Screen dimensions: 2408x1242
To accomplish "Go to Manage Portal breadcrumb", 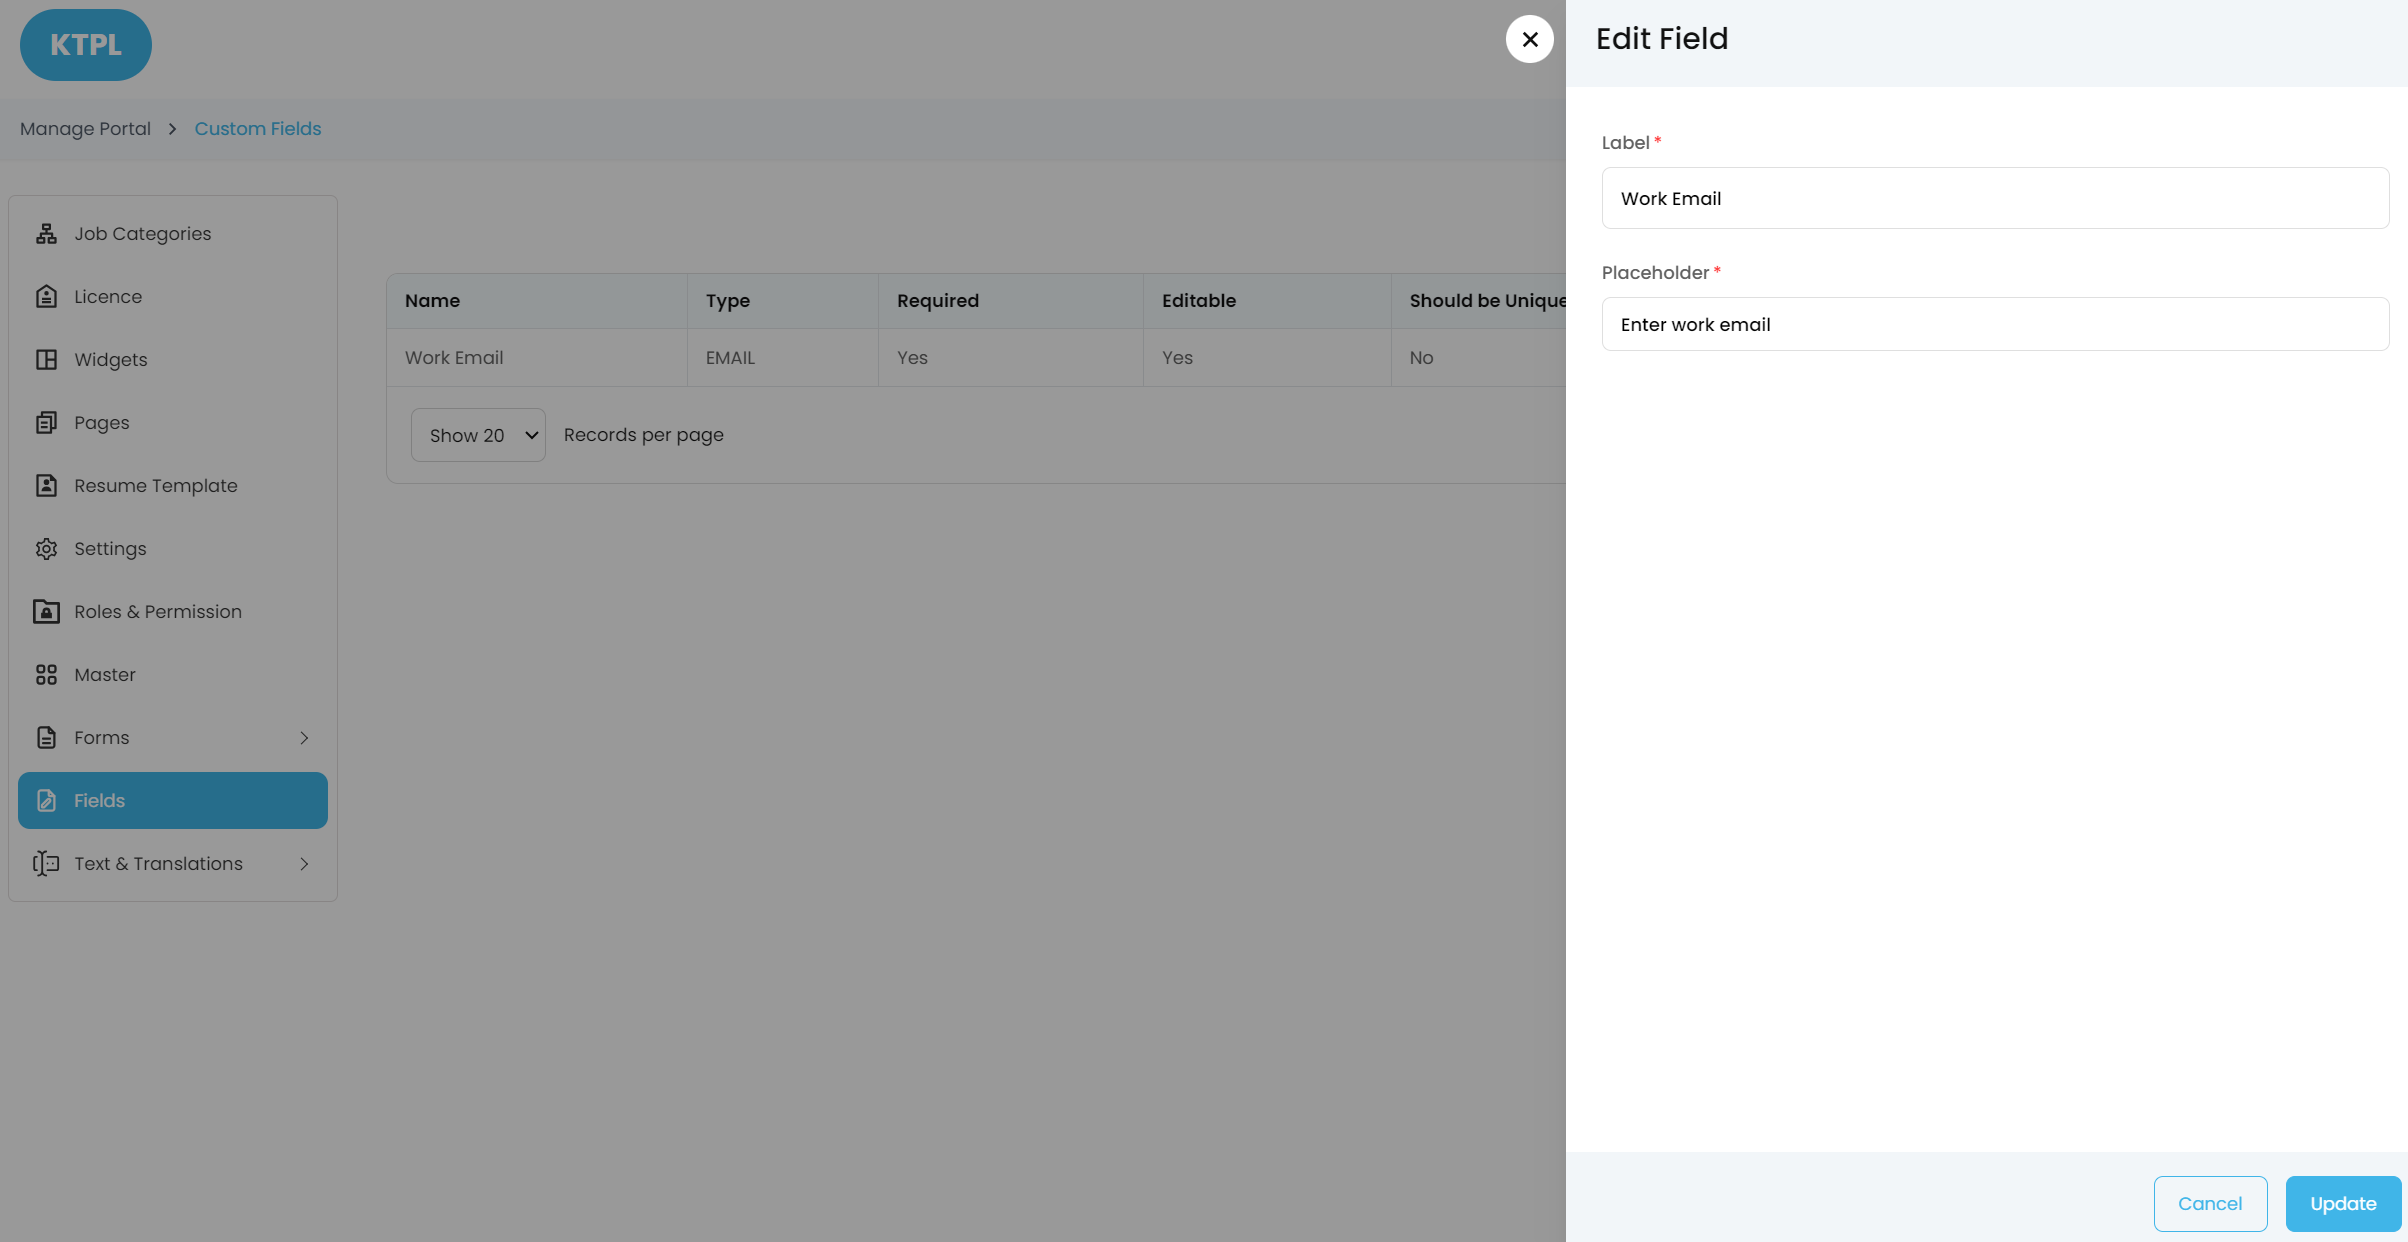I will coord(85,128).
